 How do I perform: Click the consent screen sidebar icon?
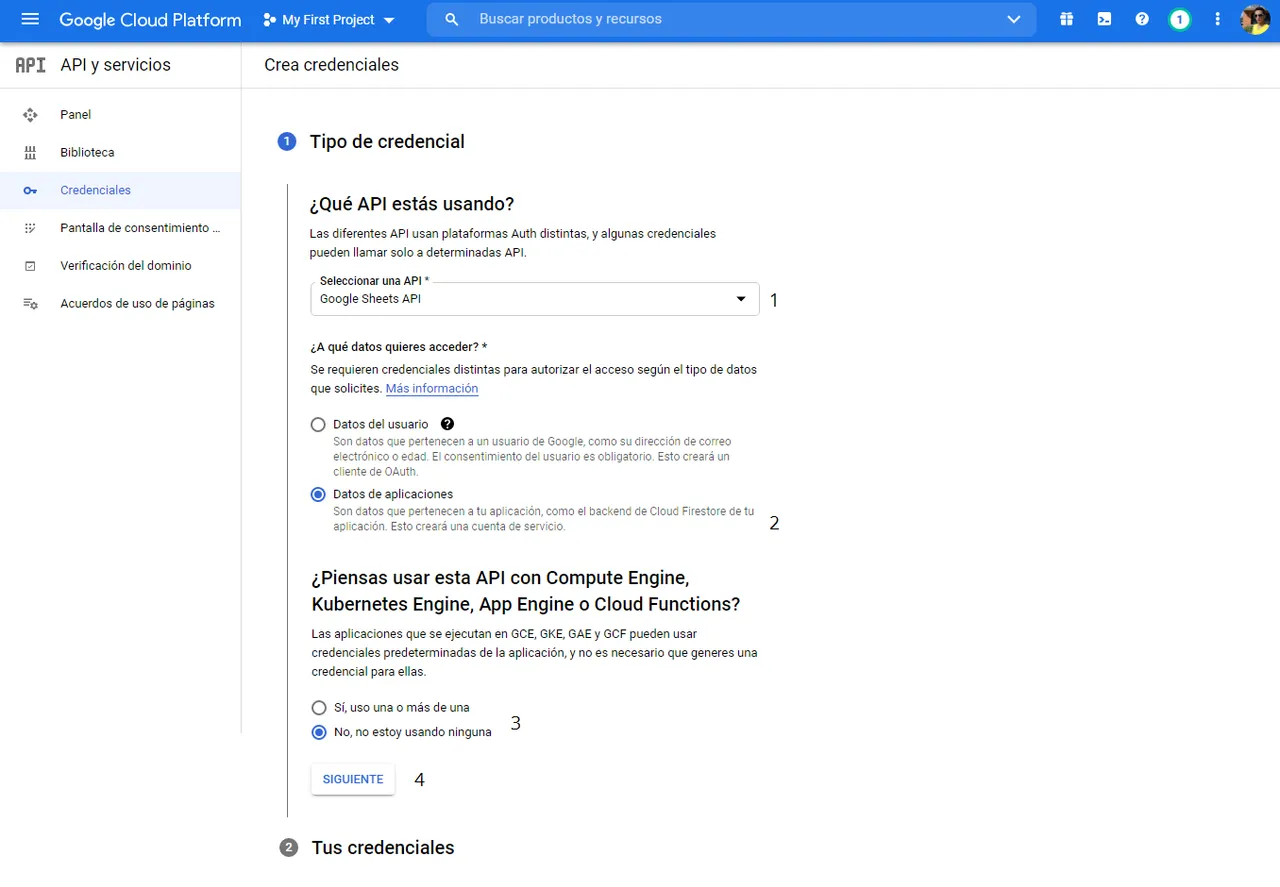(x=30, y=228)
